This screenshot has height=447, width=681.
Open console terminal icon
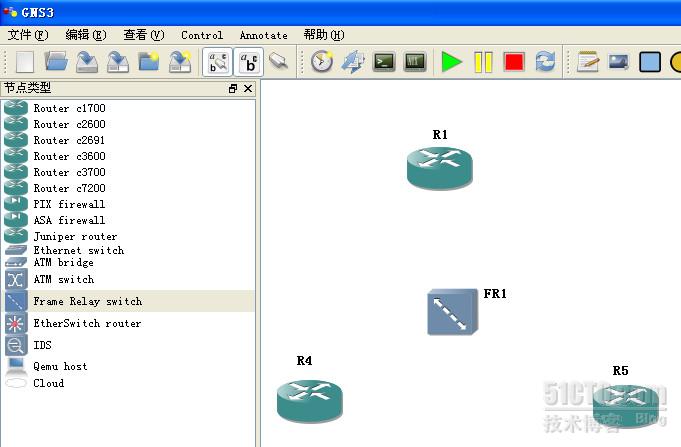(x=384, y=62)
